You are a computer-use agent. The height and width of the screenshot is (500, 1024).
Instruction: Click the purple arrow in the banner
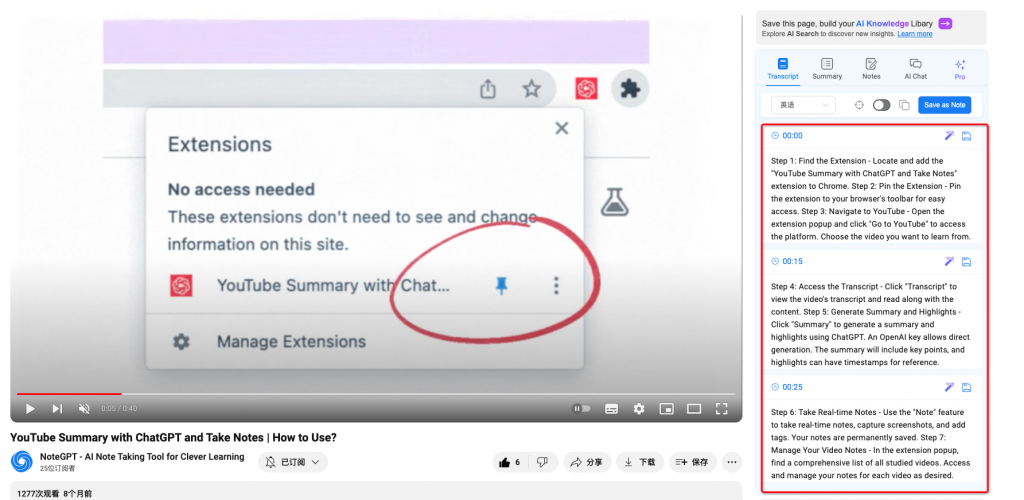click(x=945, y=23)
